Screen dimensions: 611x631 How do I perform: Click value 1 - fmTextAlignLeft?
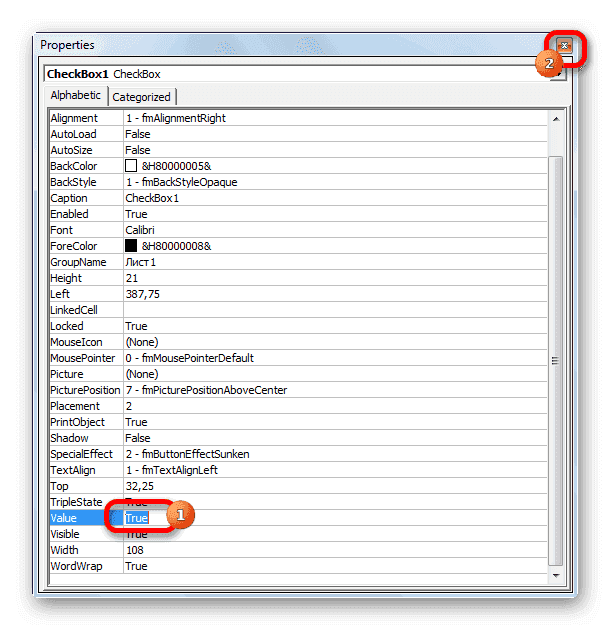[171, 470]
